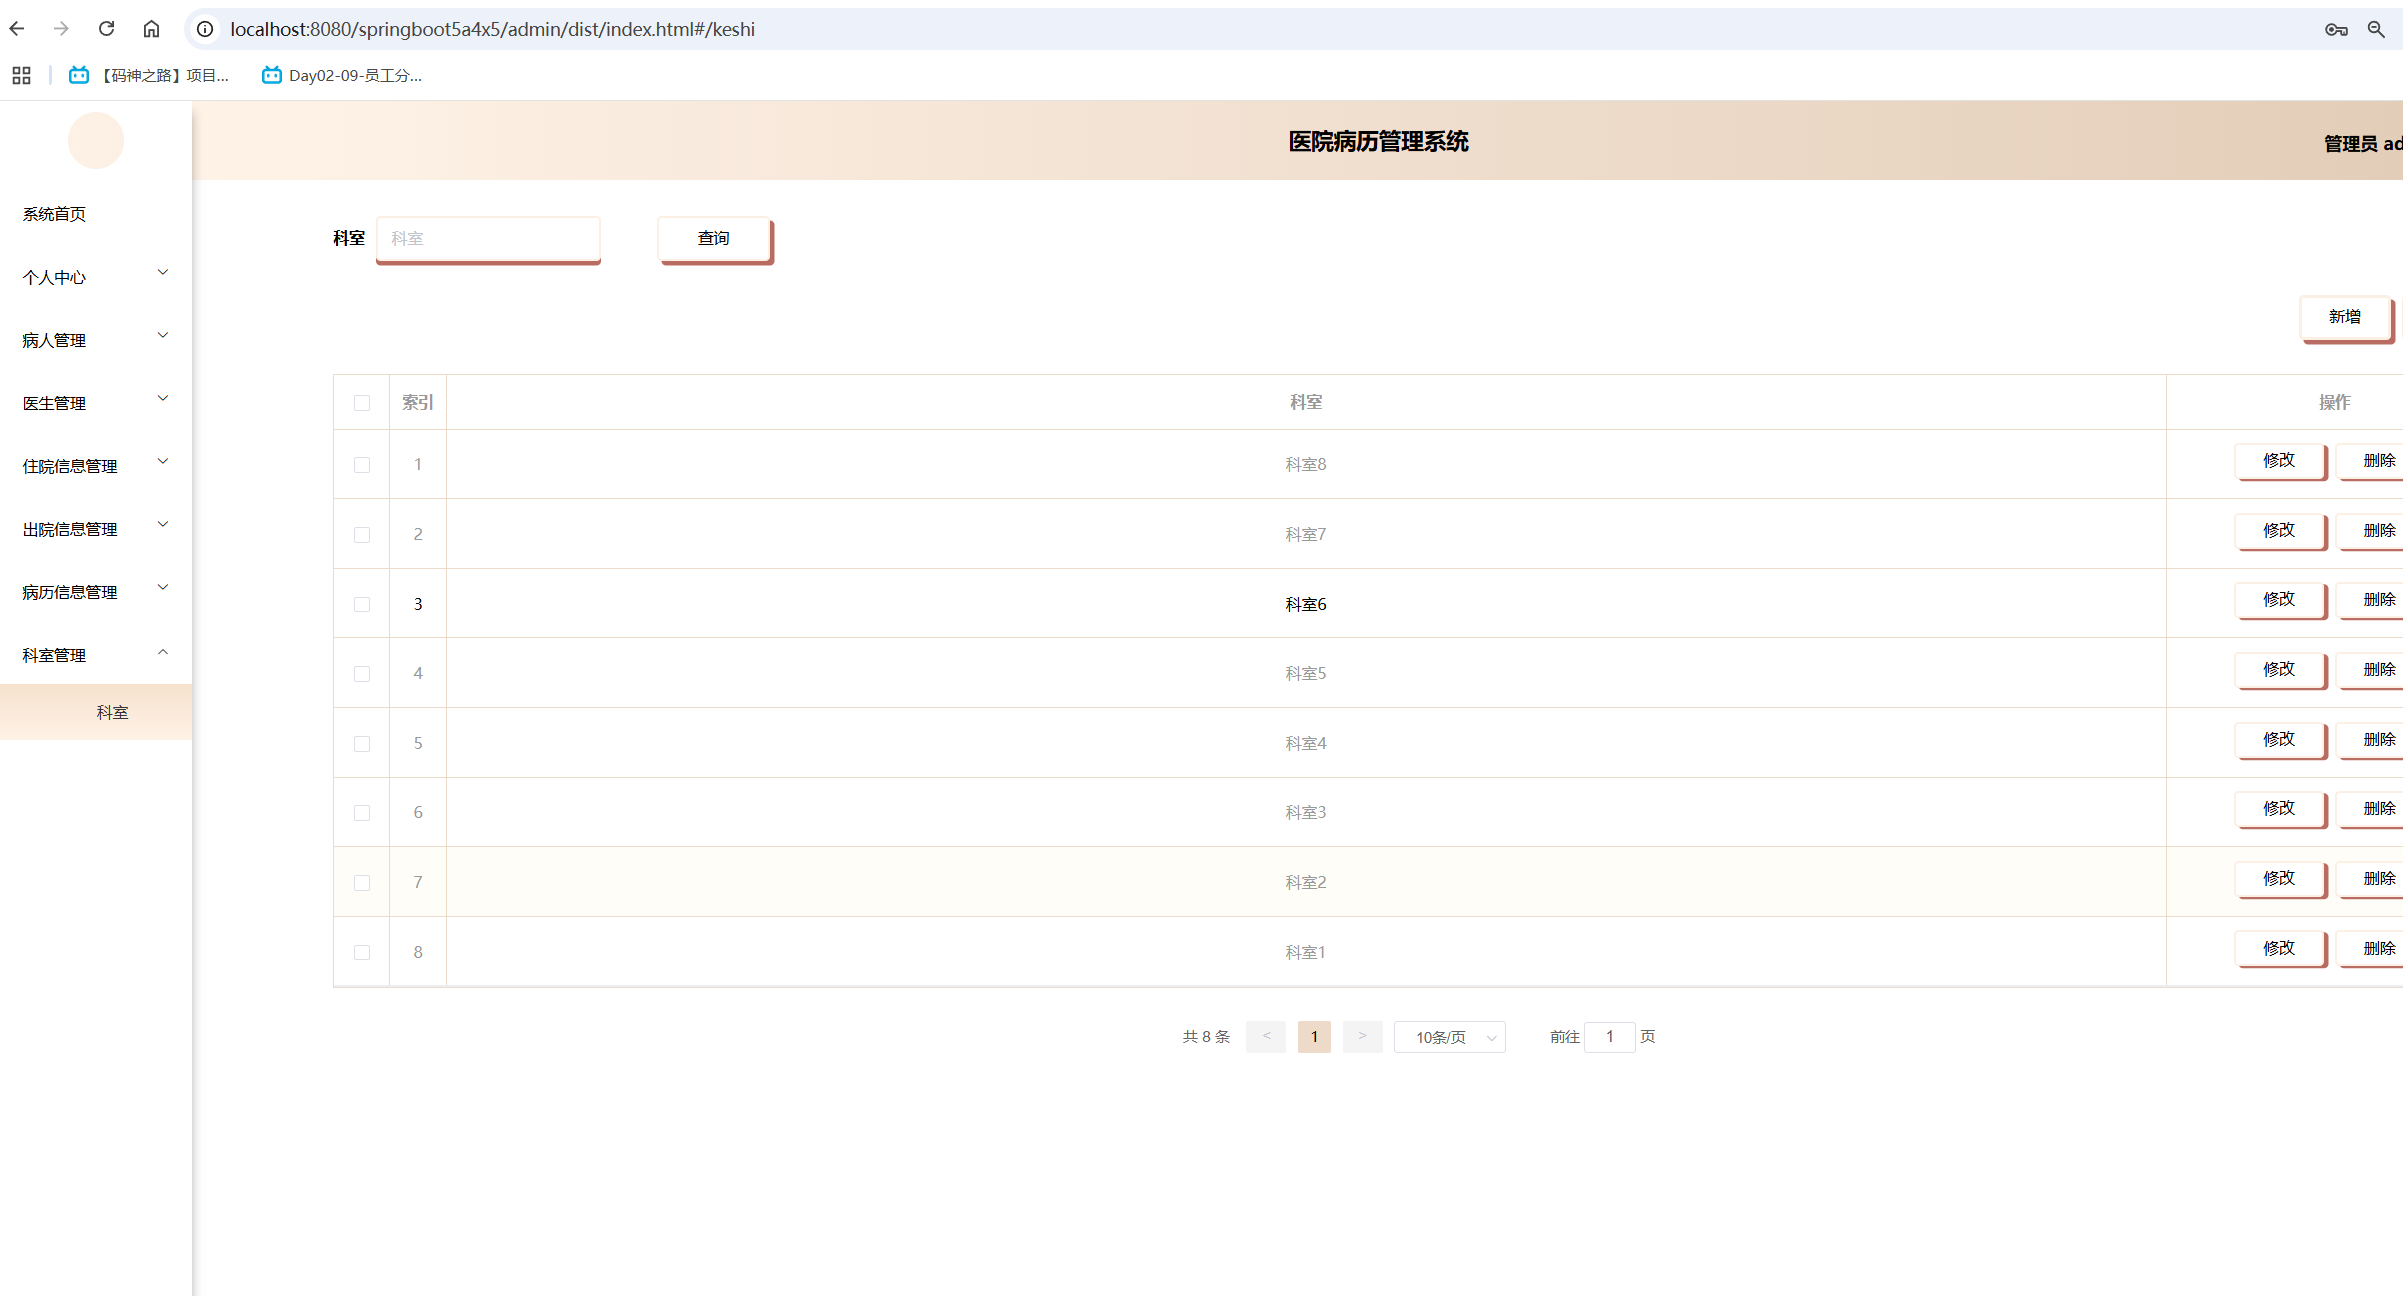Select the 科室 submenu entry
Screen dimensions: 2403x1296
(96, 712)
